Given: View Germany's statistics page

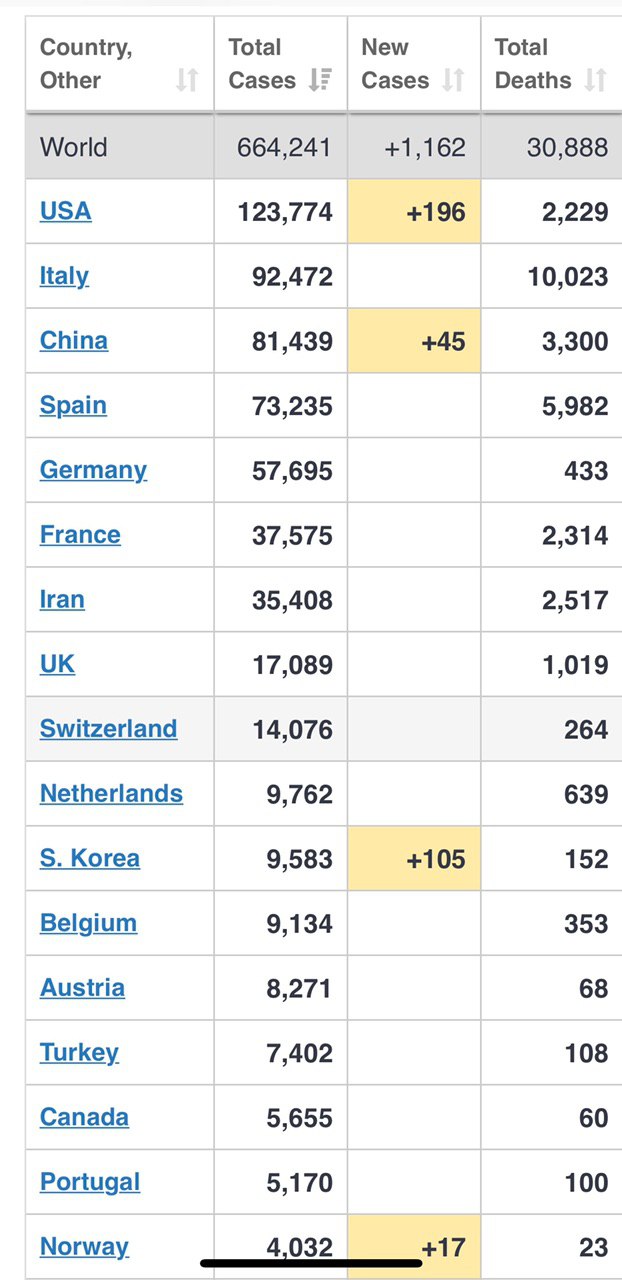Looking at the screenshot, I should coord(93,470).
